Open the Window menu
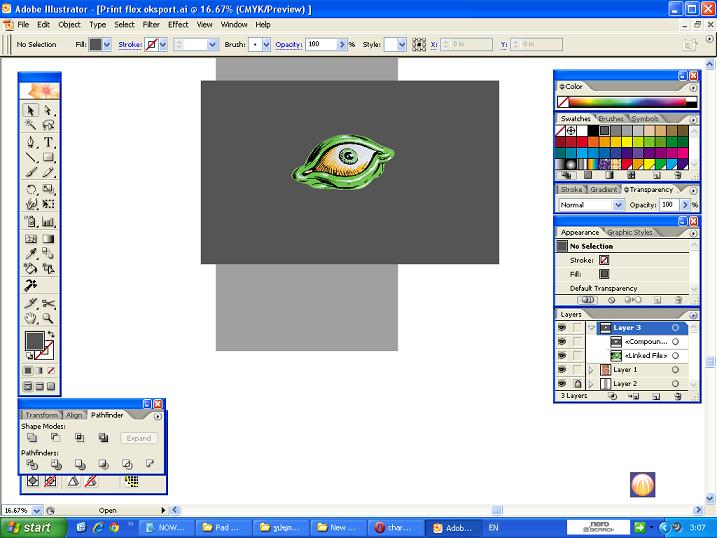The width and height of the screenshot is (717, 538). (x=234, y=25)
